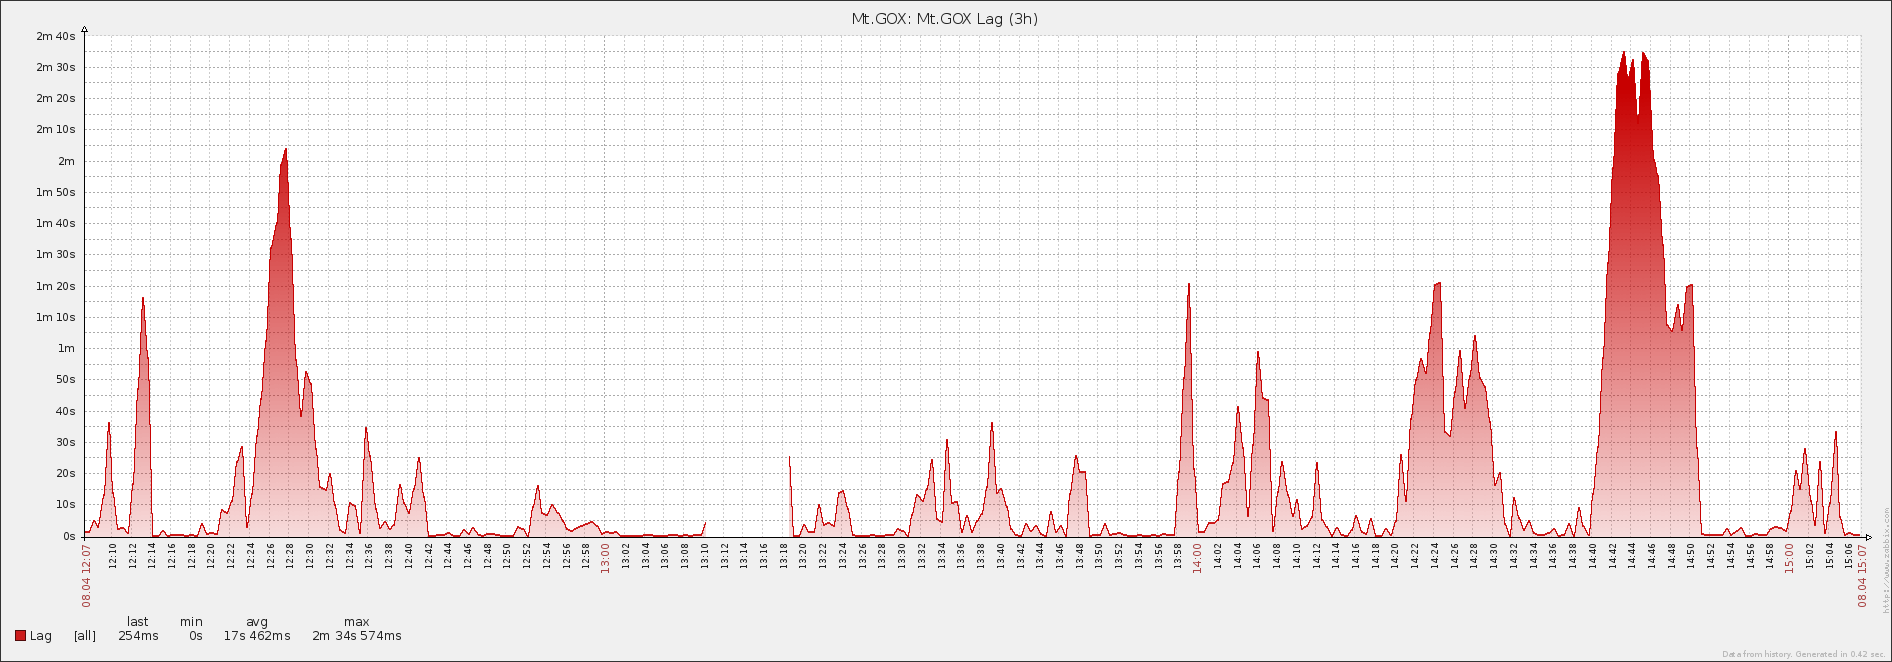Viewport: 1892px width, 662px height.
Task: Click the "14:50" x-axis time label
Action: 1692,555
